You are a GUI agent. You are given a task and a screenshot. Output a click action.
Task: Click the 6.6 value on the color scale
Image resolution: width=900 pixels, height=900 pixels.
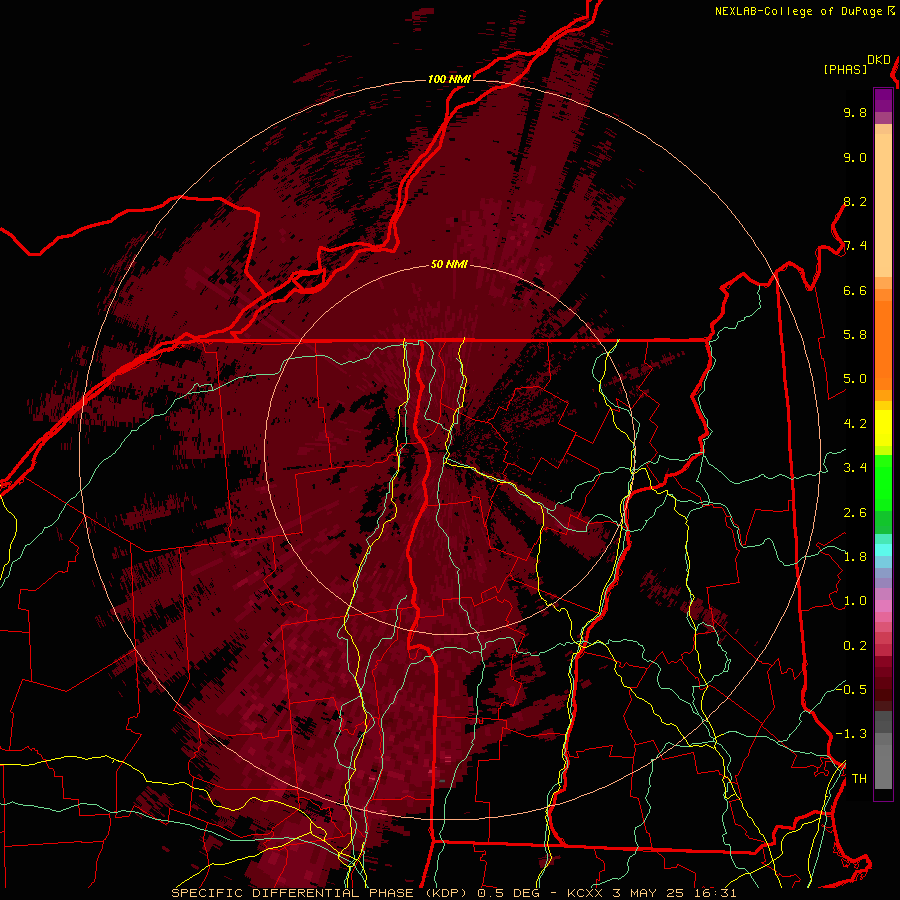855,290
